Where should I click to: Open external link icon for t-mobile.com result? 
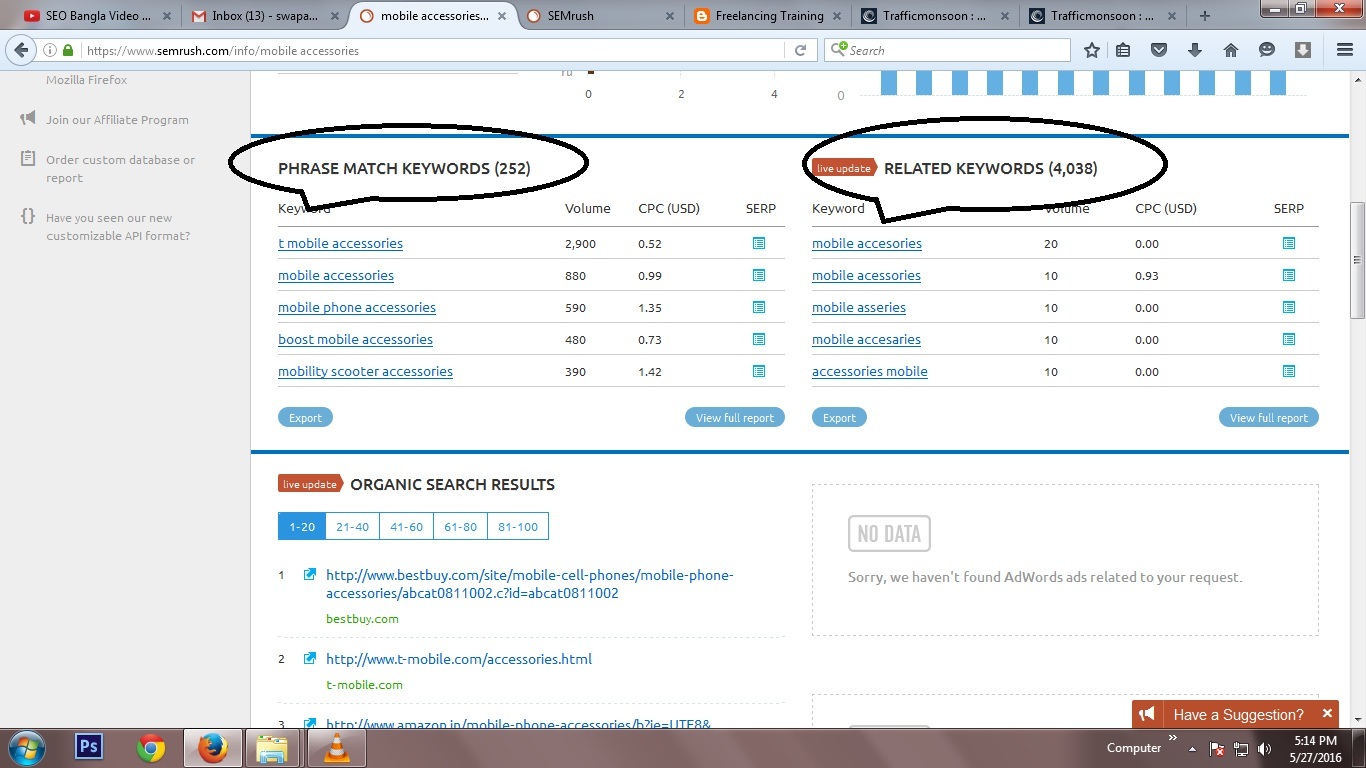tap(310, 659)
